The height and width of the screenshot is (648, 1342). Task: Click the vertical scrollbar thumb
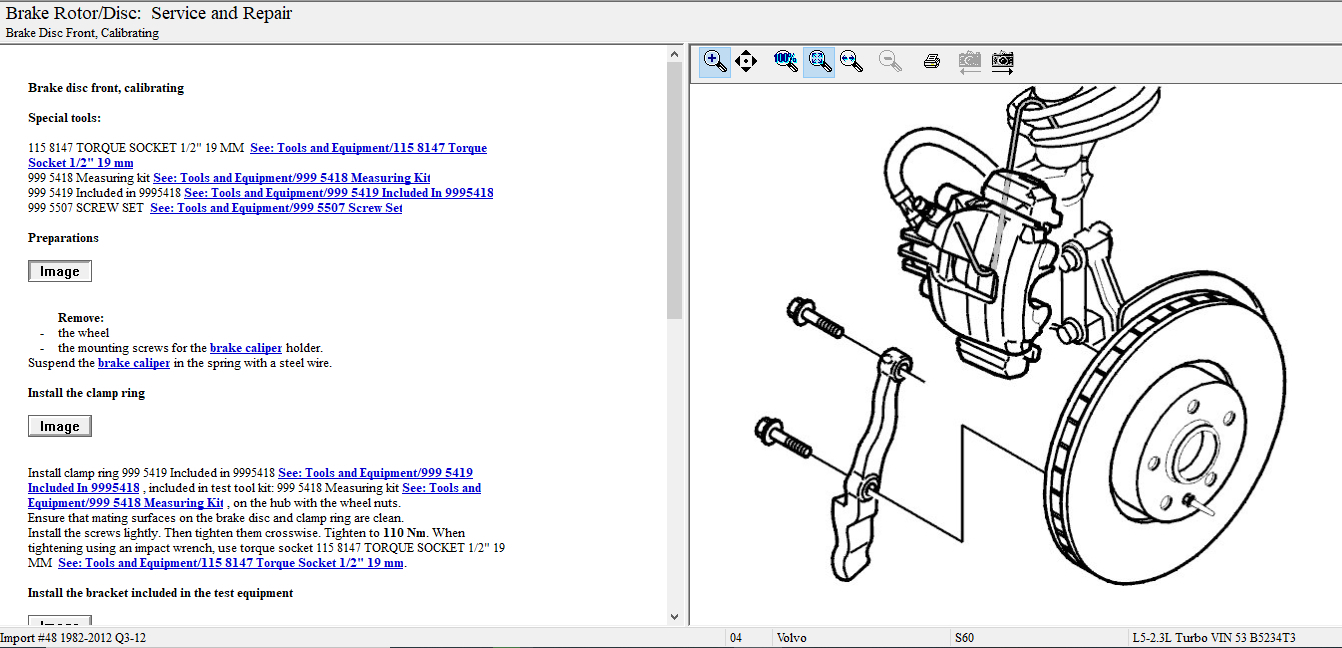pos(674,190)
